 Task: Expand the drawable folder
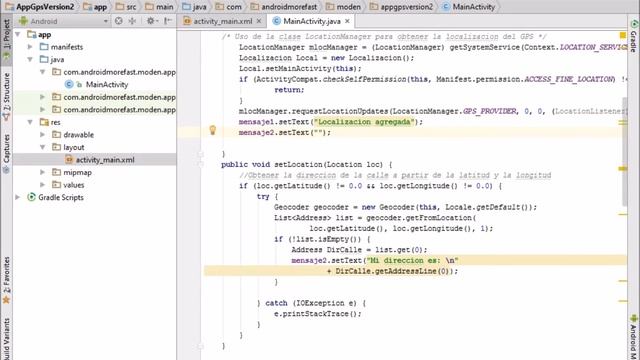(42, 135)
